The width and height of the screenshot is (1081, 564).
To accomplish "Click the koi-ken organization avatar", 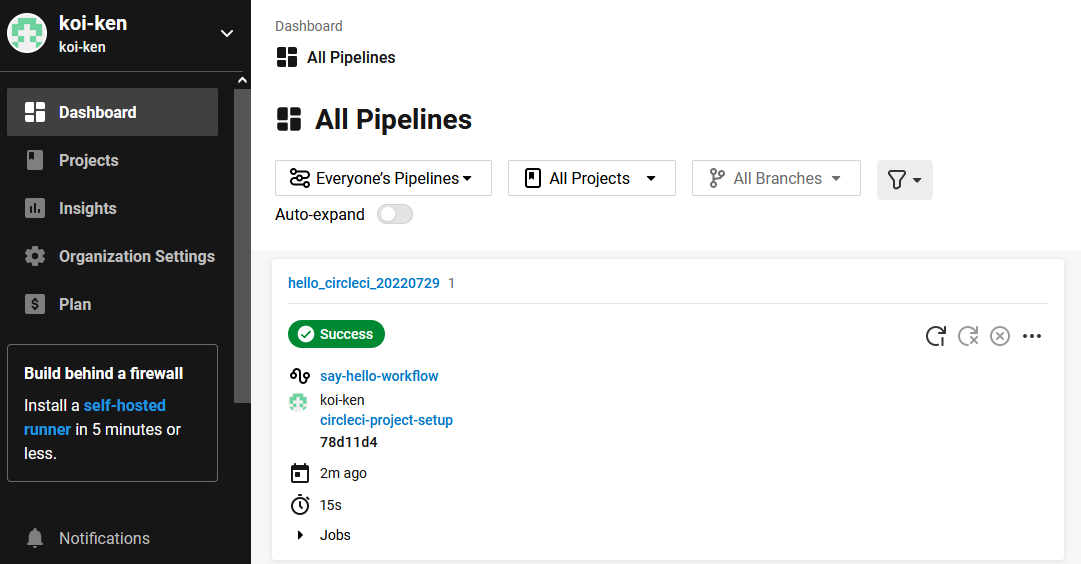I will pos(27,33).
